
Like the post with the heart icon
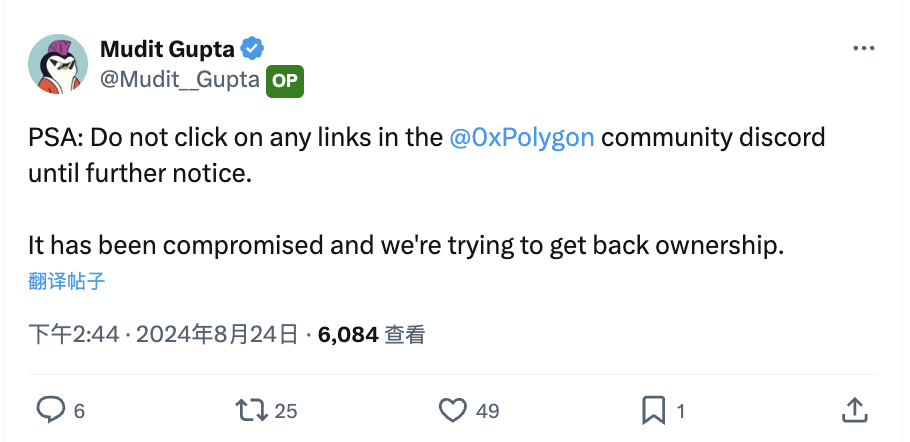(453, 409)
